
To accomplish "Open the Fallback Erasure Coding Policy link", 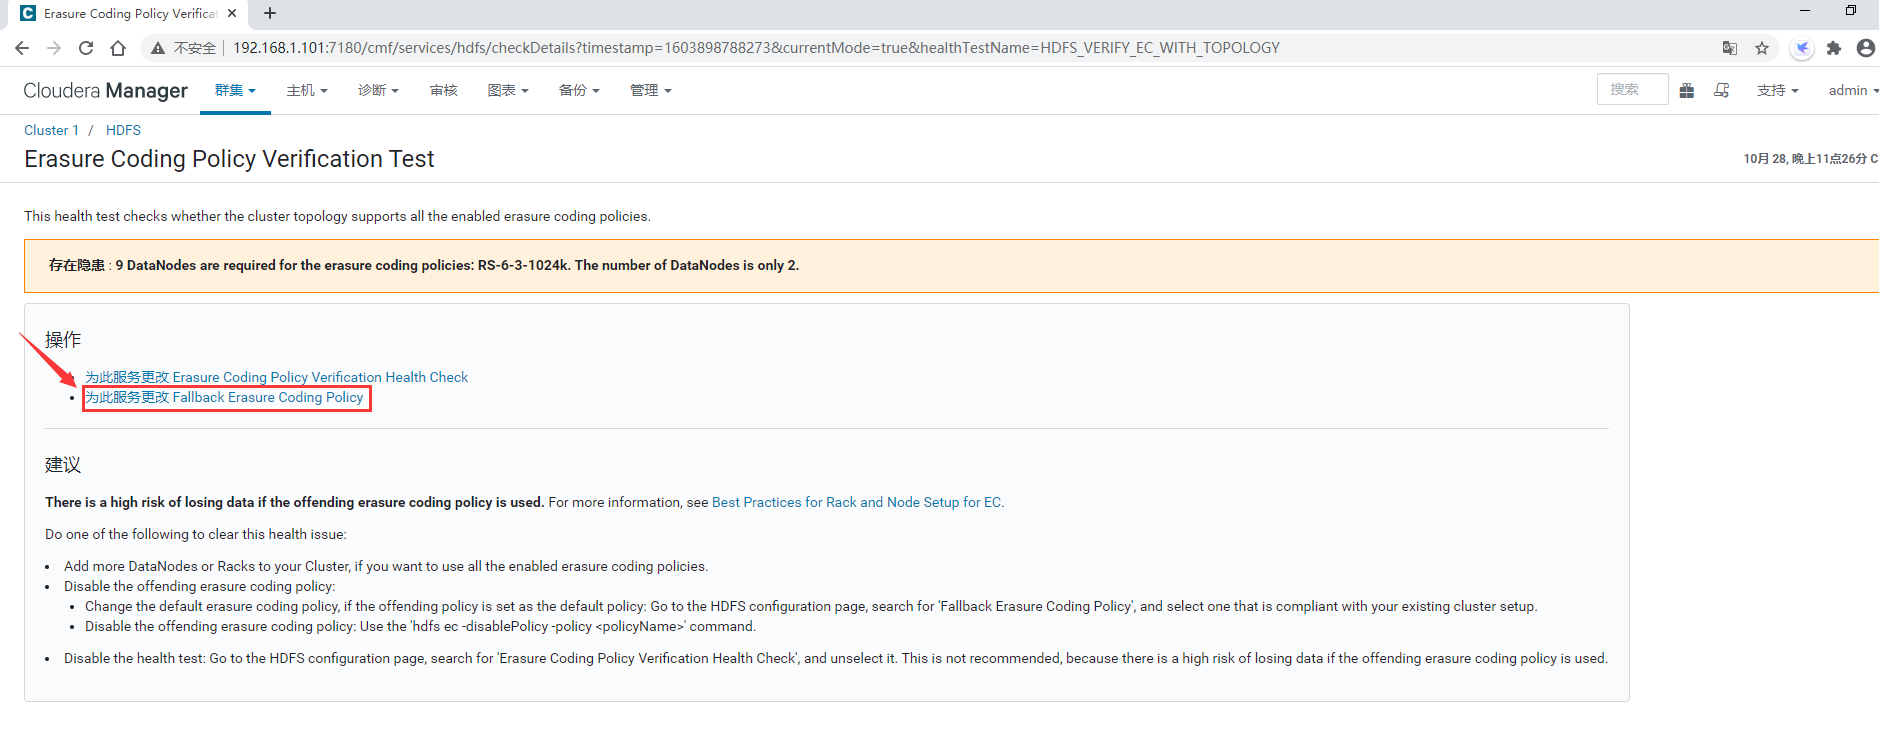I will click(x=224, y=397).
